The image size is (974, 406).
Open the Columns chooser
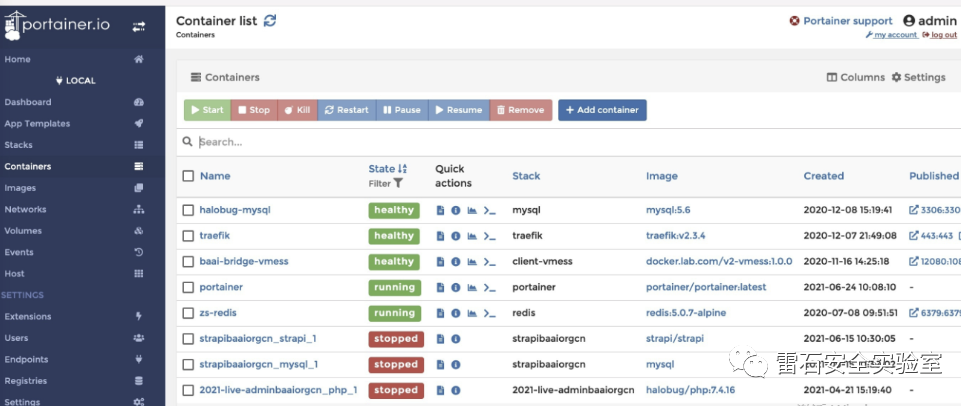[855, 78]
